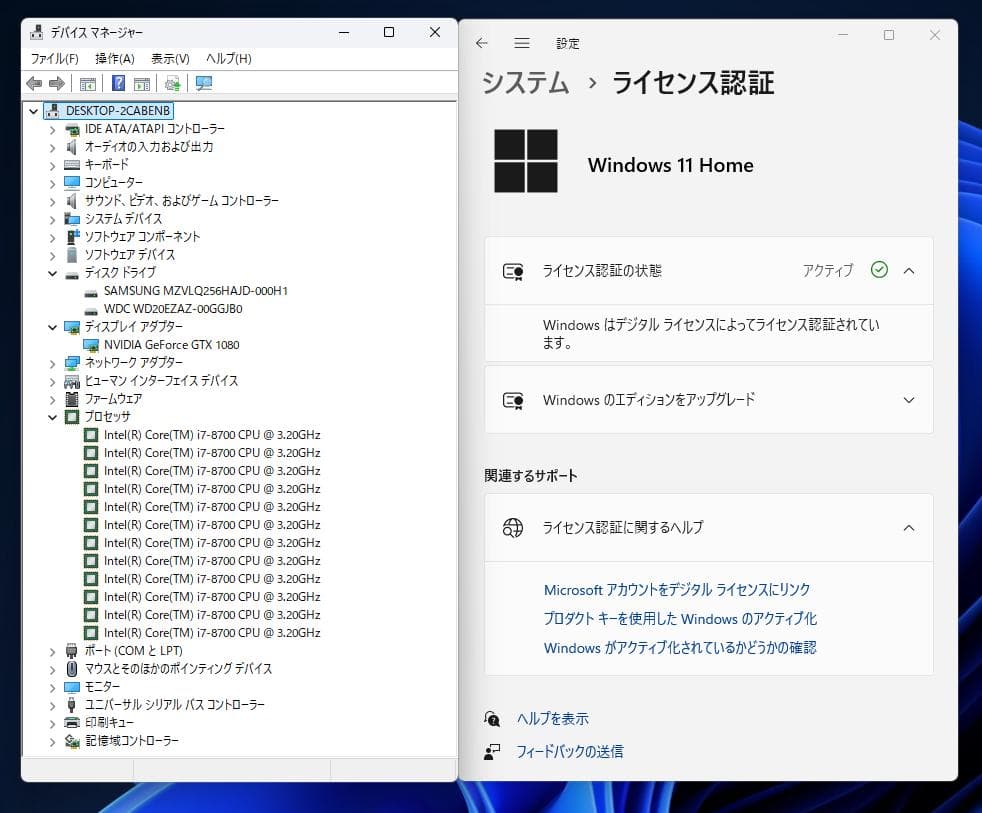Click the Forward navigation arrow
Viewport: 982px width, 813px height.
pos(58,84)
